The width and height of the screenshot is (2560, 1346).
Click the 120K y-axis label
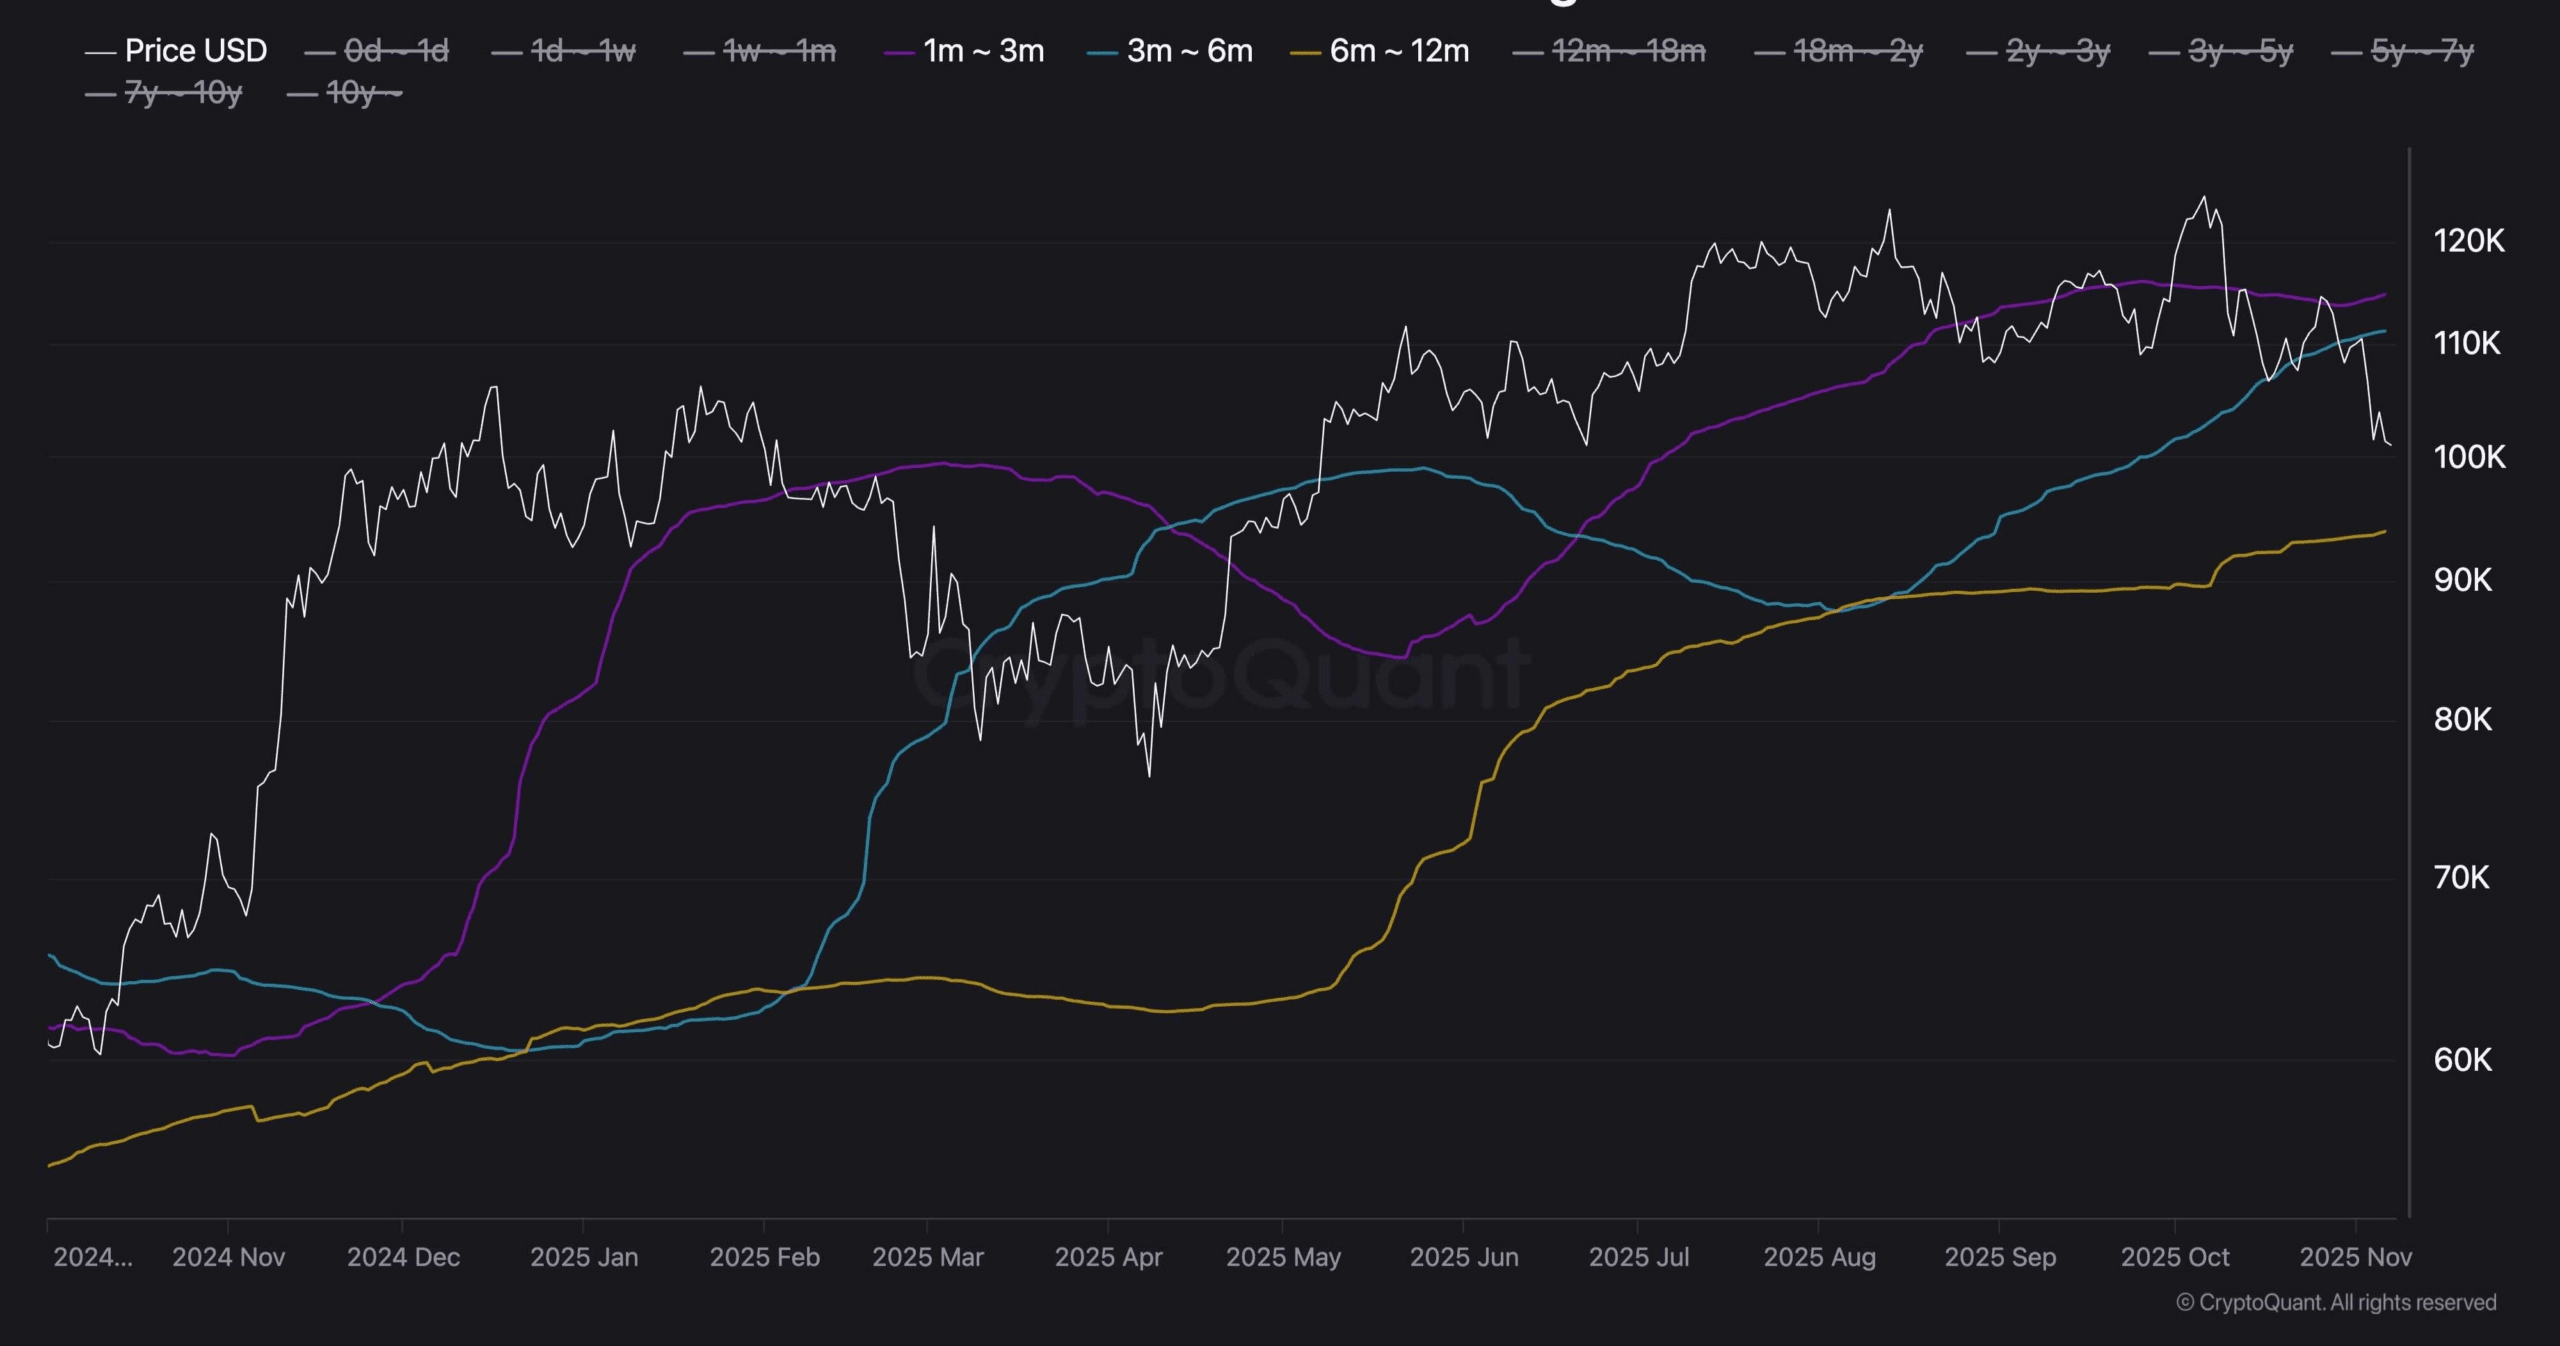[x=2469, y=241]
